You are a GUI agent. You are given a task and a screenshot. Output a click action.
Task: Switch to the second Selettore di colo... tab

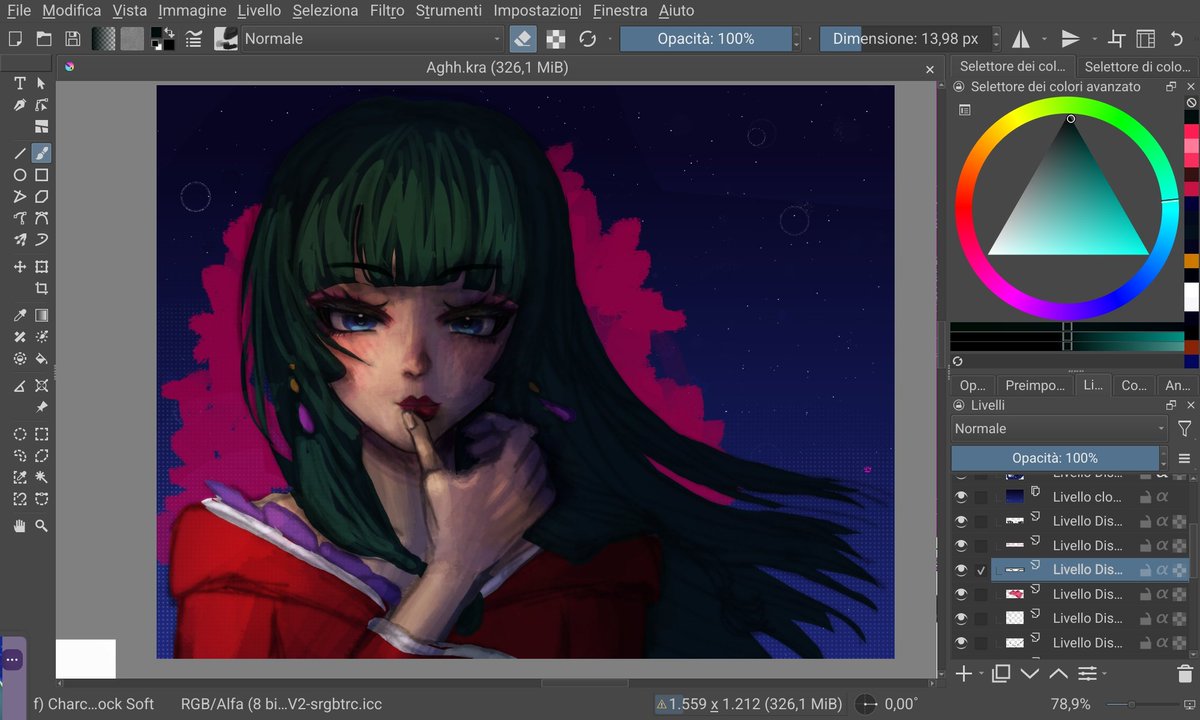tap(1137, 67)
